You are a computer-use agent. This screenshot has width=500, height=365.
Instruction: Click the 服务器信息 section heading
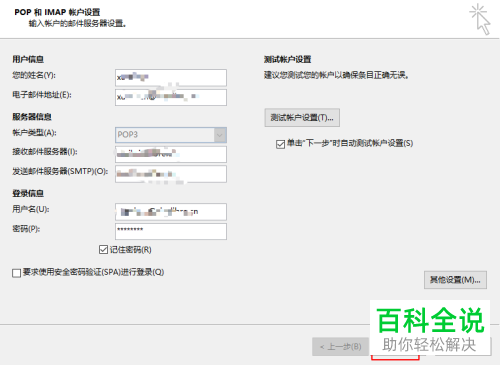click(x=32, y=117)
